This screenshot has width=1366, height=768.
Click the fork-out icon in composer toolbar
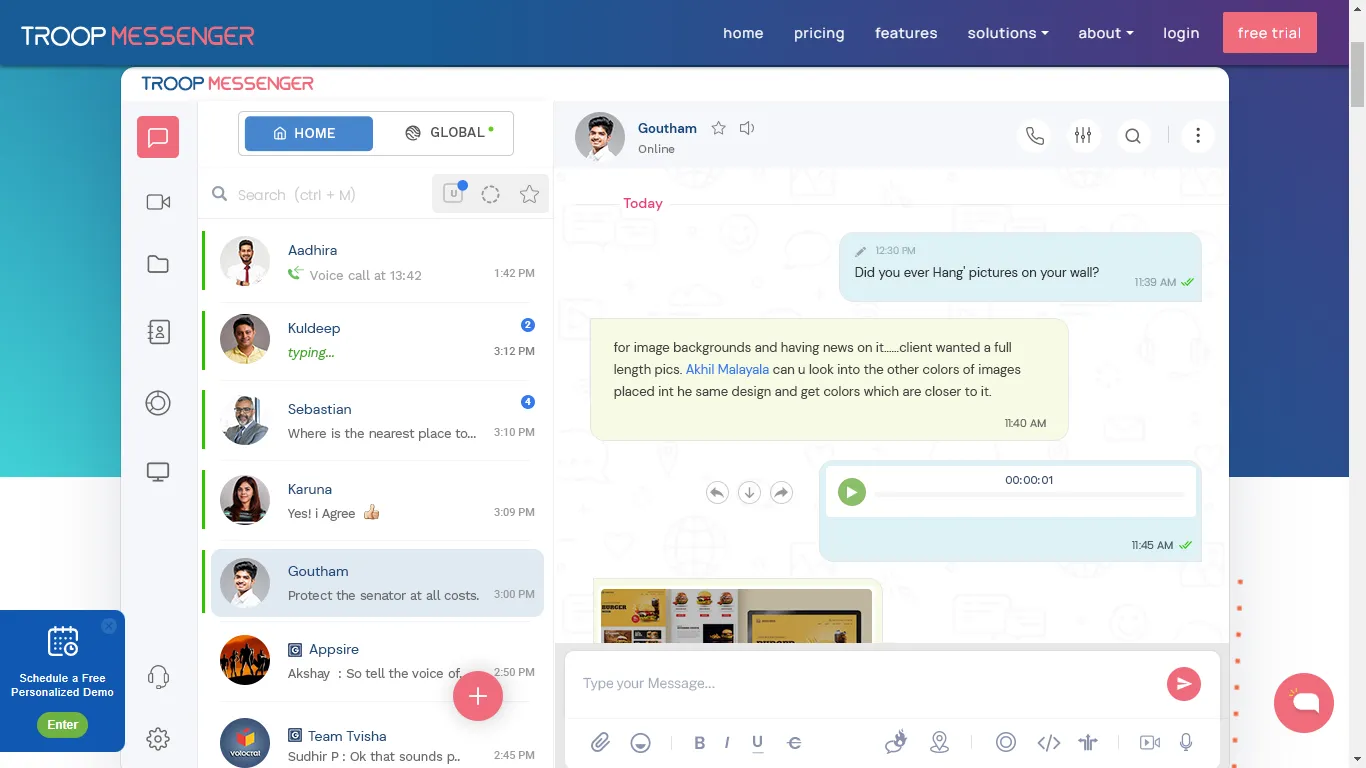[1089, 742]
